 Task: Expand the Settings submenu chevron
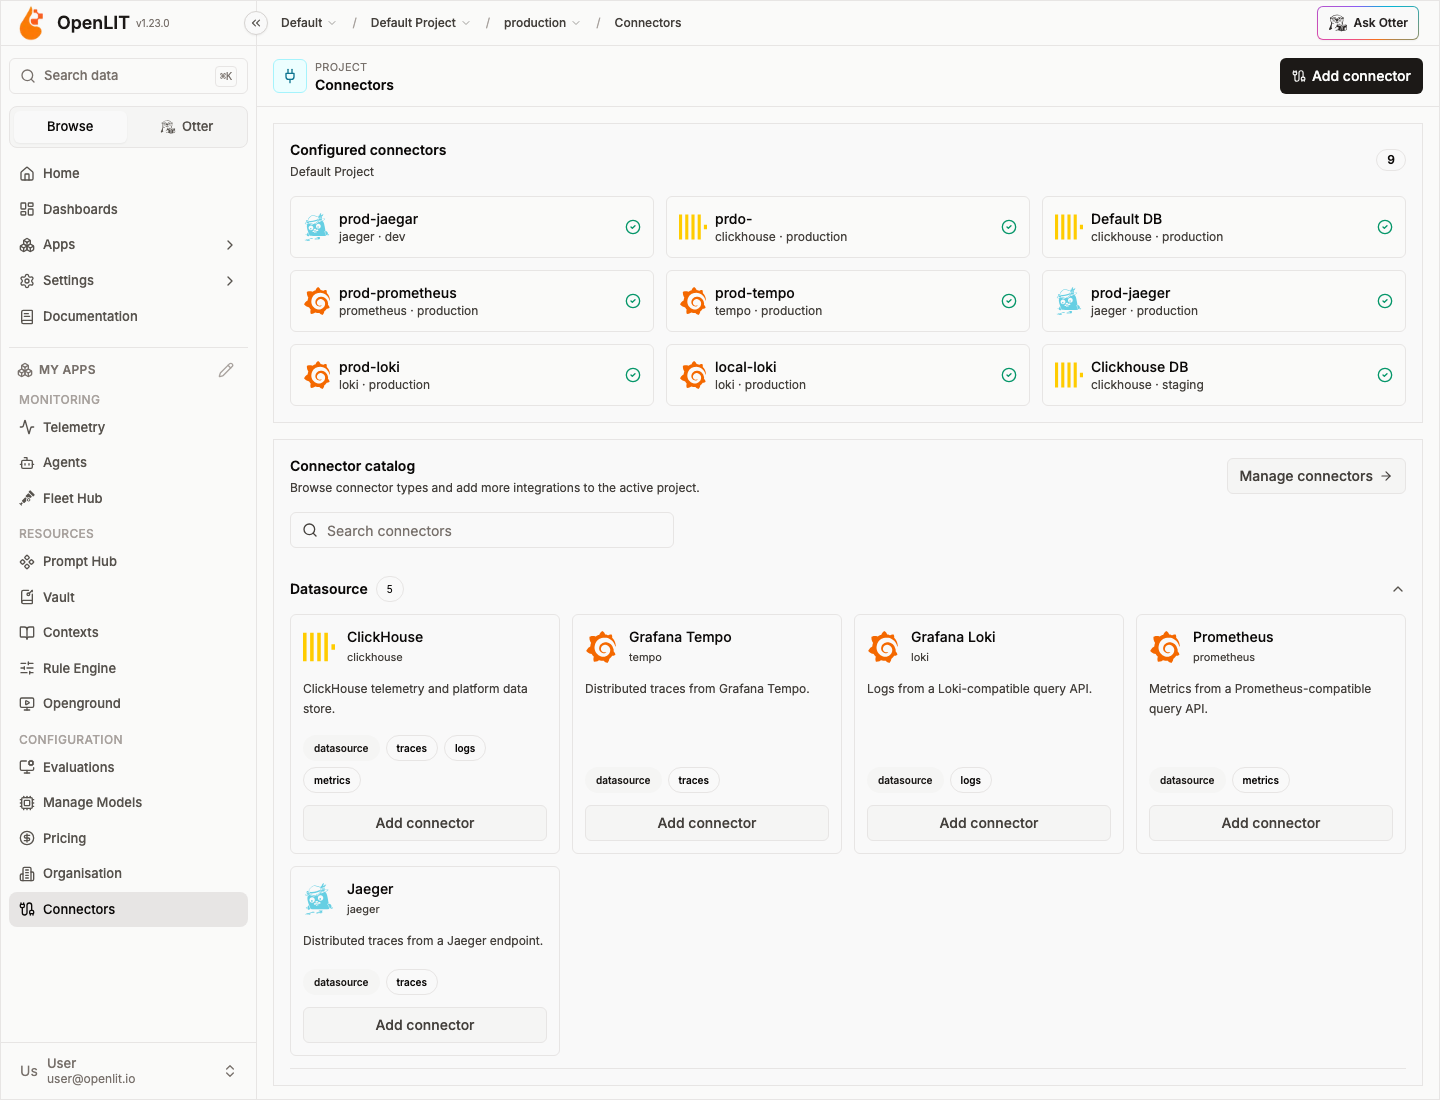(x=230, y=281)
